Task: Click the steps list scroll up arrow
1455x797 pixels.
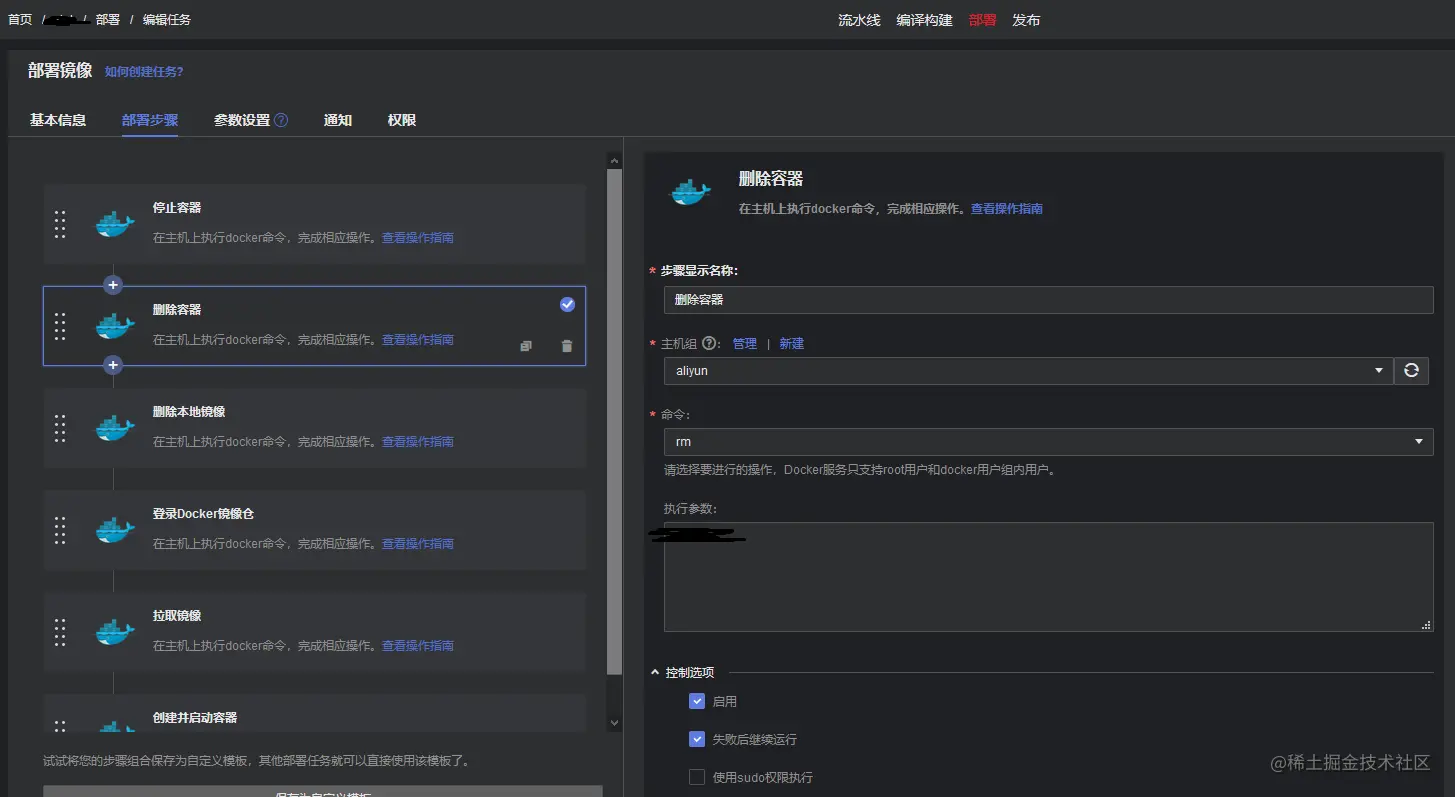Action: [x=615, y=160]
